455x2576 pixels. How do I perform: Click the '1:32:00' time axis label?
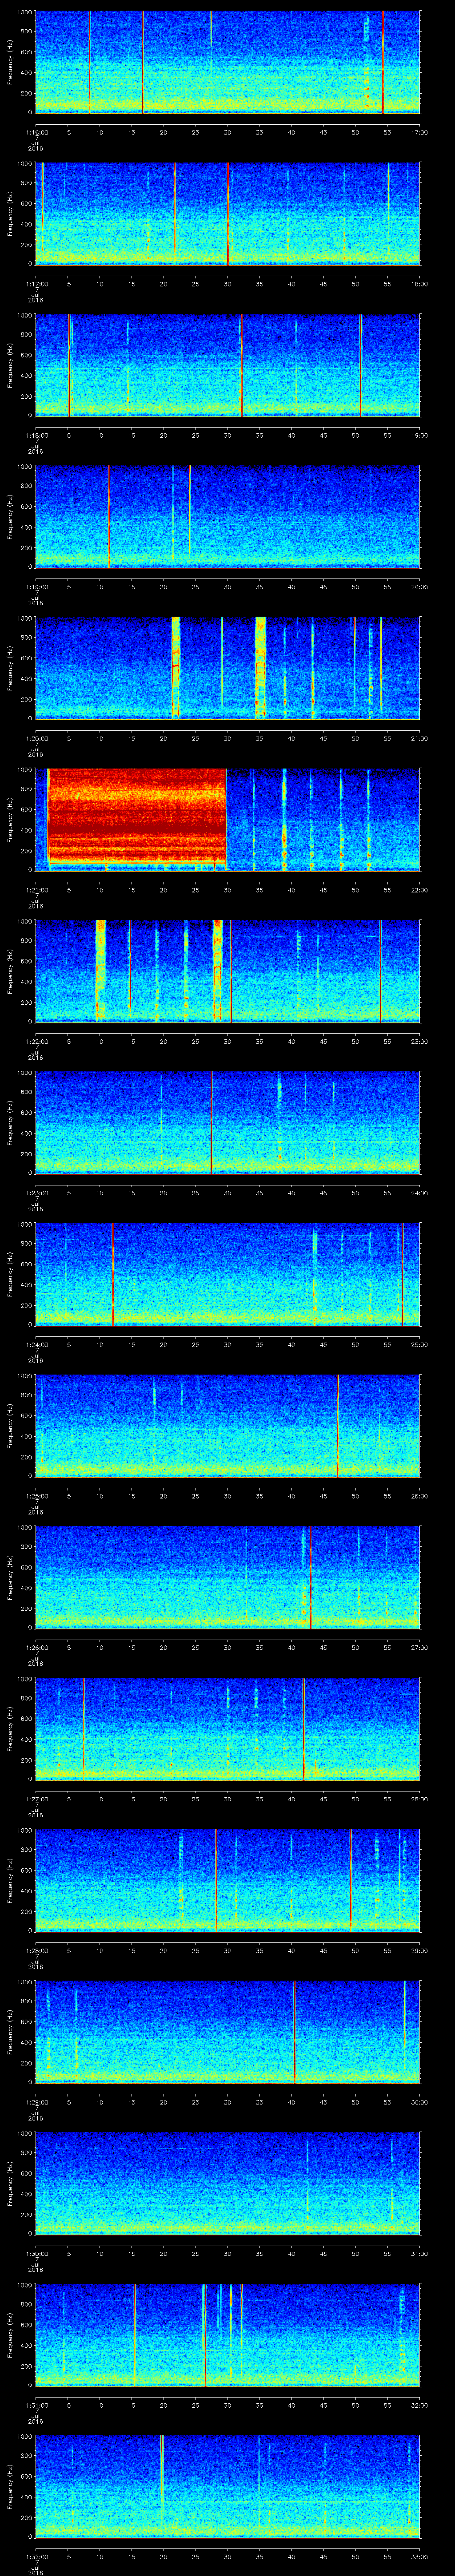coord(36,2556)
